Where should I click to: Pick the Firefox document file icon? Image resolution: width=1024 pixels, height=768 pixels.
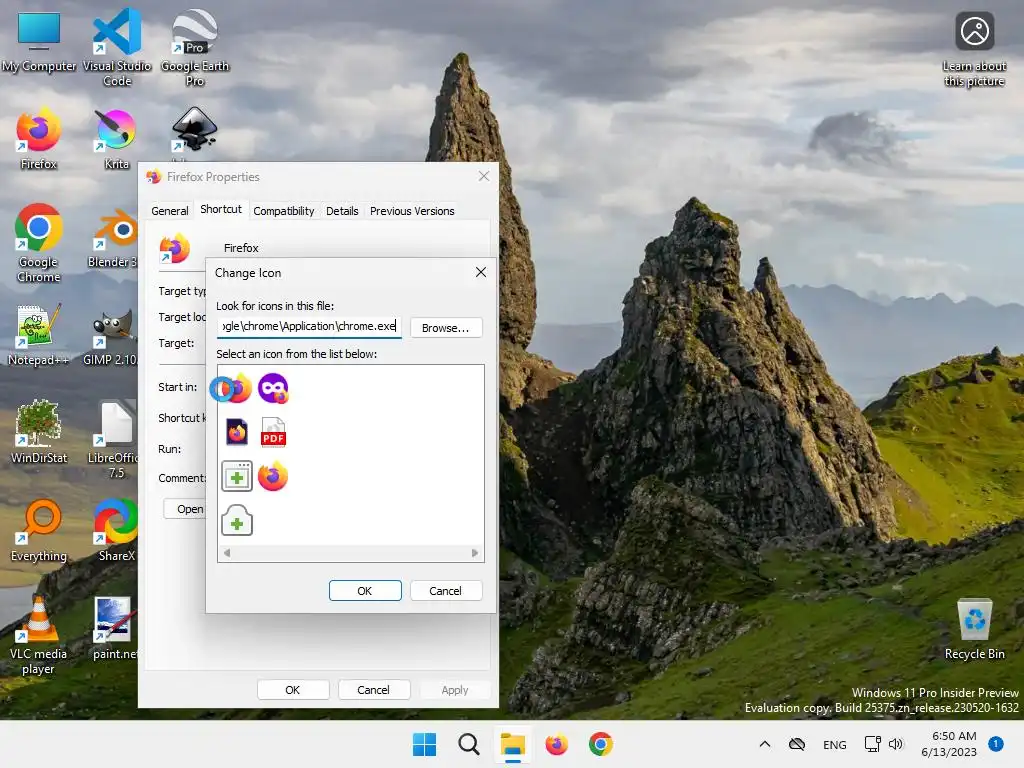tap(237, 432)
